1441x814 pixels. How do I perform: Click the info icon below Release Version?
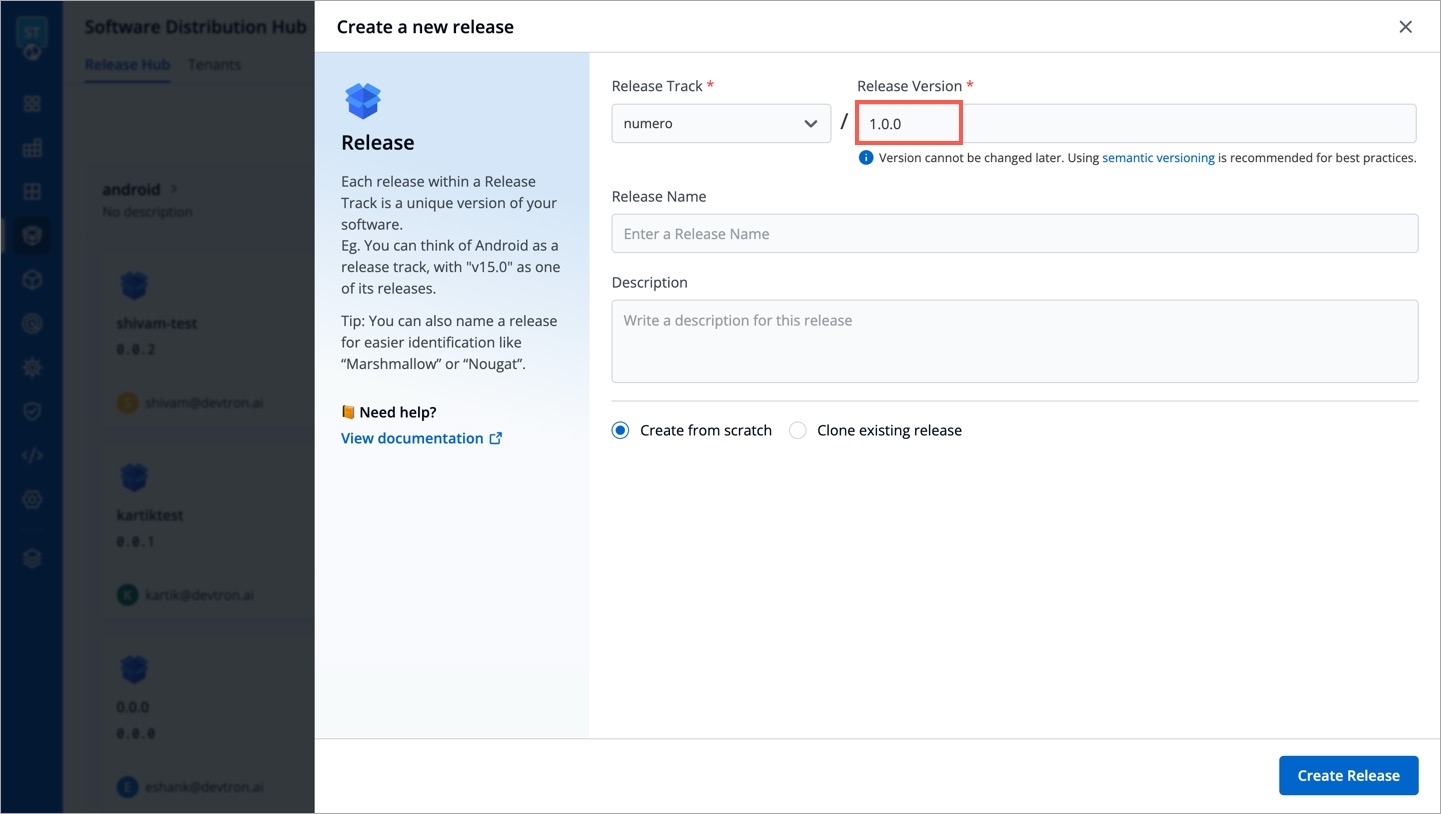(866, 158)
